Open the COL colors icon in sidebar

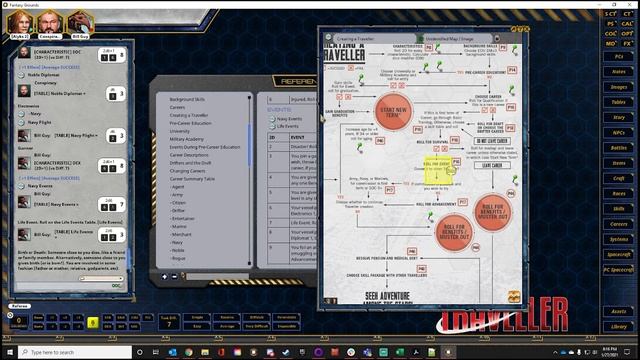[x=611, y=33]
